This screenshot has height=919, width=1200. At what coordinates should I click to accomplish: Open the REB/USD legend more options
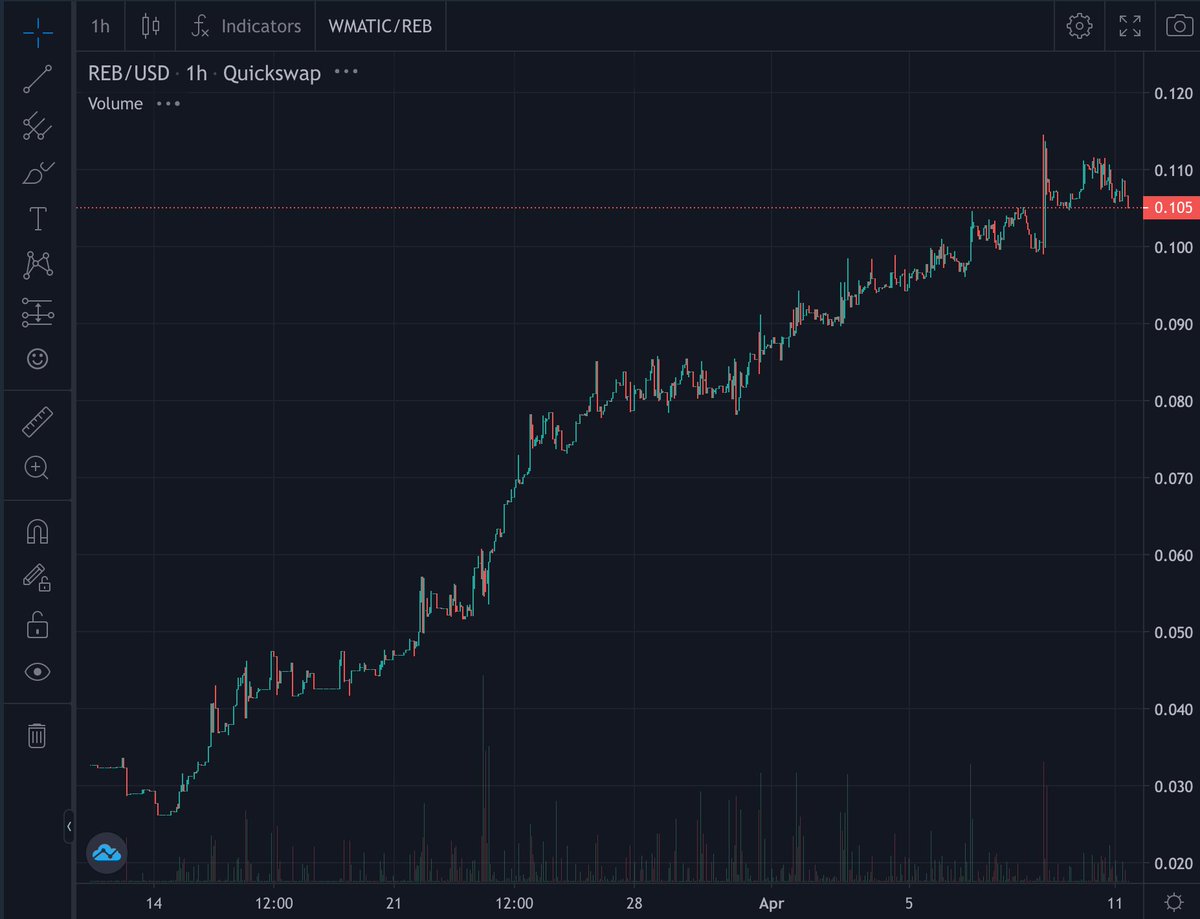point(346,73)
